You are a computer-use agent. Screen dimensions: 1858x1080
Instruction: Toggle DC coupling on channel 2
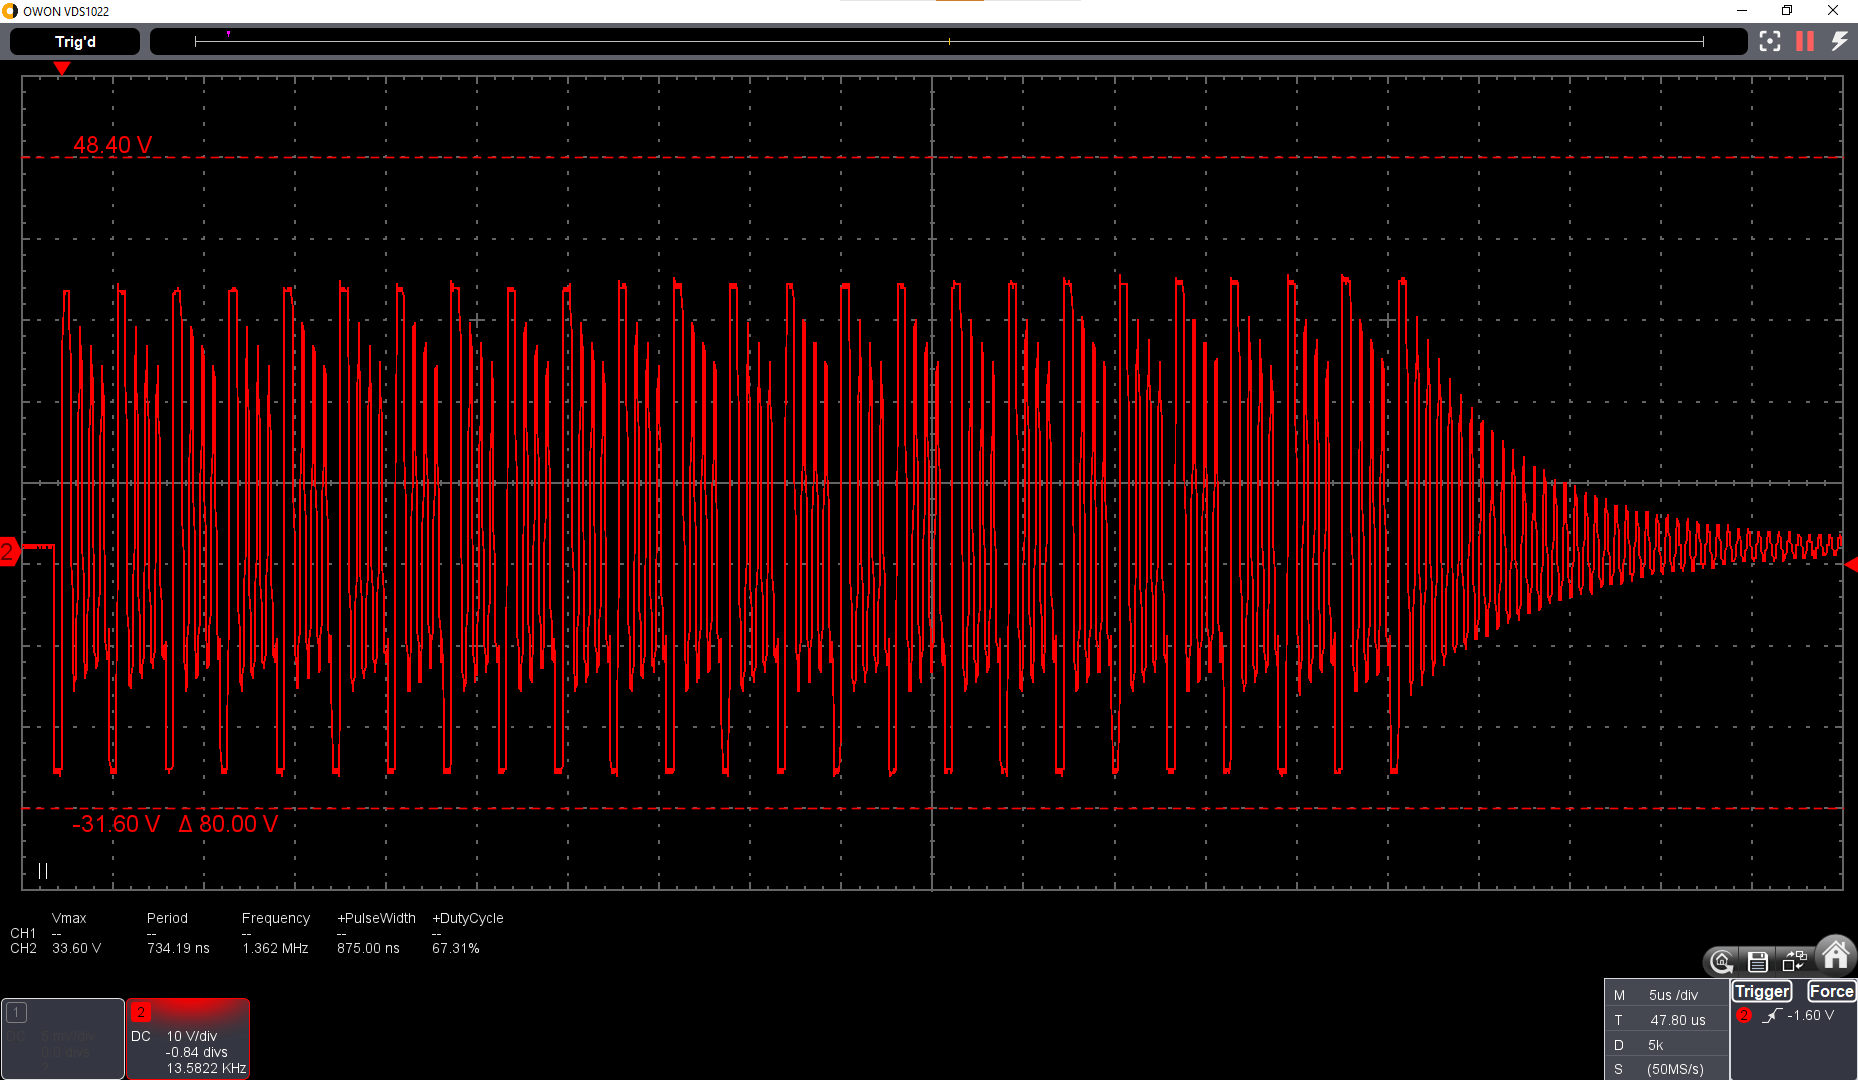(x=140, y=1036)
